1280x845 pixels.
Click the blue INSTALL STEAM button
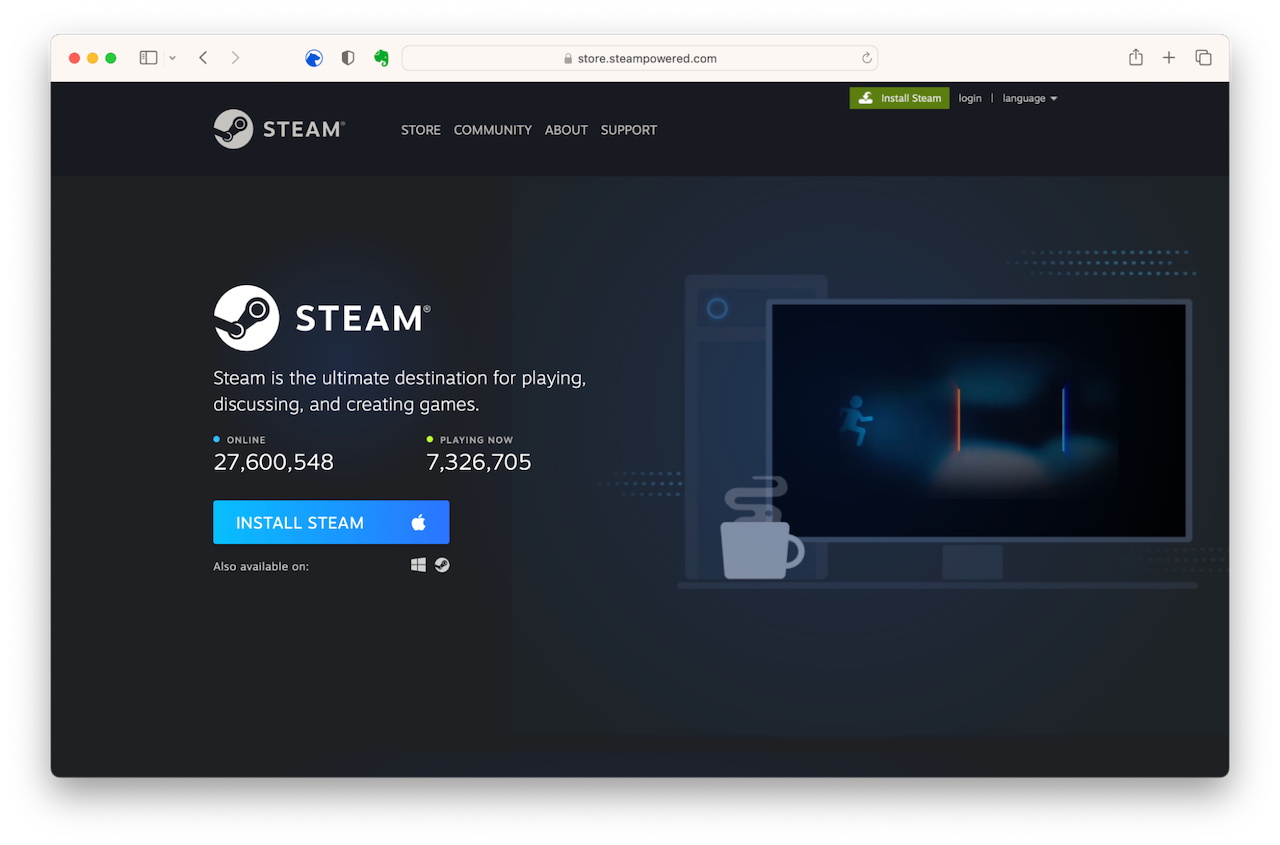point(331,522)
